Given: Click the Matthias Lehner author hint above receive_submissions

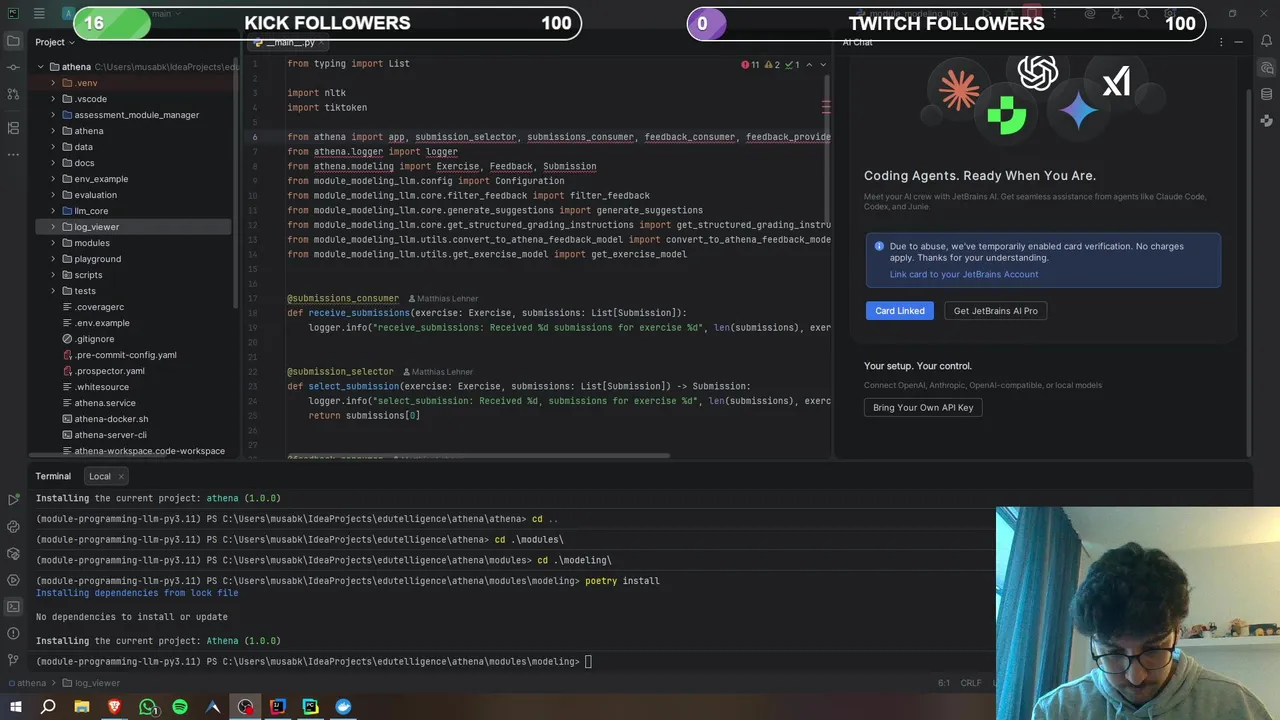Looking at the screenshot, I should click(443, 298).
